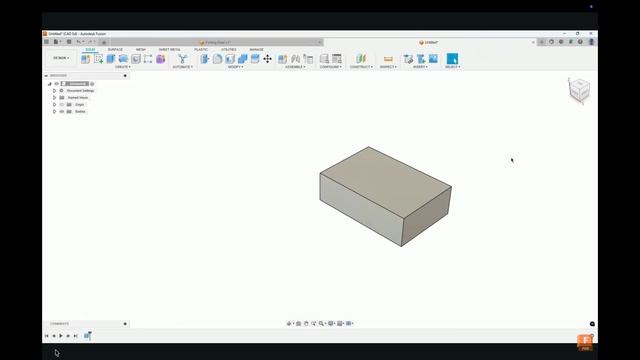Screen dimensions: 640x360
Task: Toggle root component visibility eye
Action: (x=57, y=84)
